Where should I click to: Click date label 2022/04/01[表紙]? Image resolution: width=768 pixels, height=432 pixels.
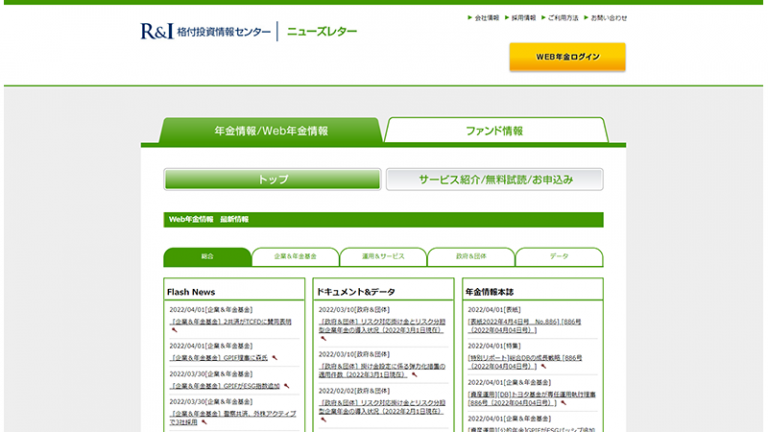tap(494, 310)
